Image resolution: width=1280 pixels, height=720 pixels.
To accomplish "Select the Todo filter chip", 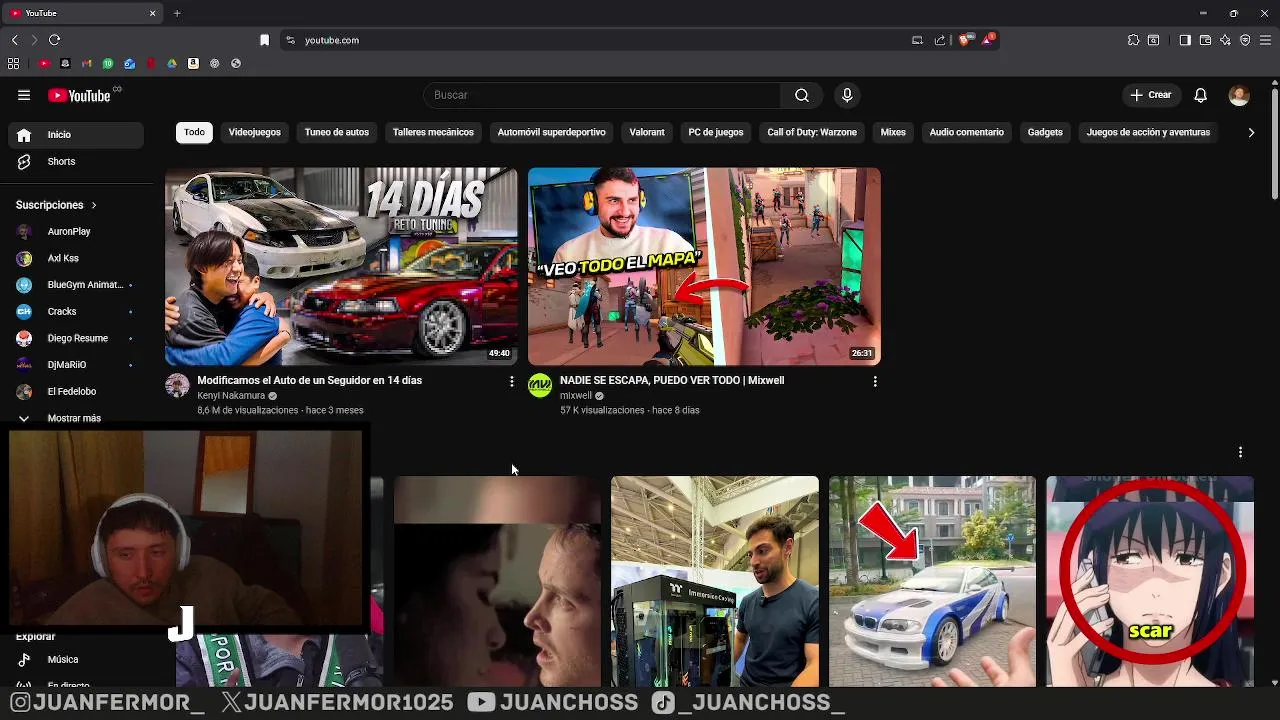I will click(x=194, y=132).
